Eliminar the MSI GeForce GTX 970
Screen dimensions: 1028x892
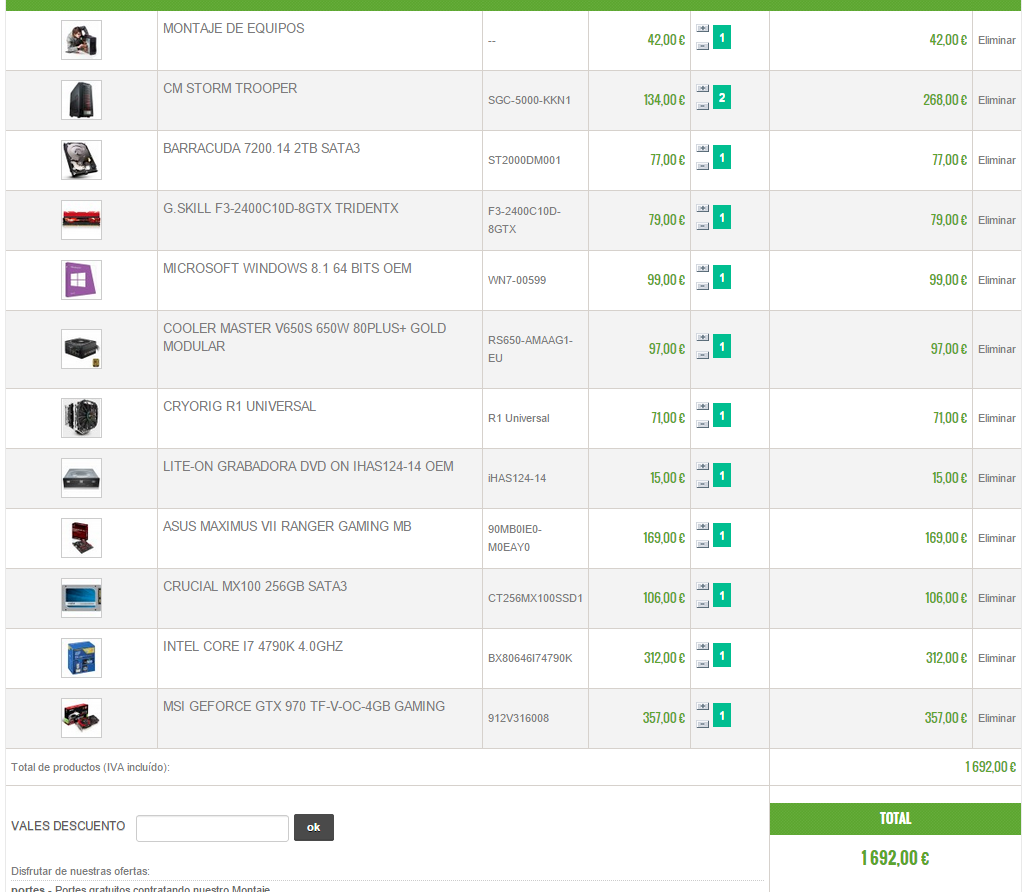click(997, 718)
